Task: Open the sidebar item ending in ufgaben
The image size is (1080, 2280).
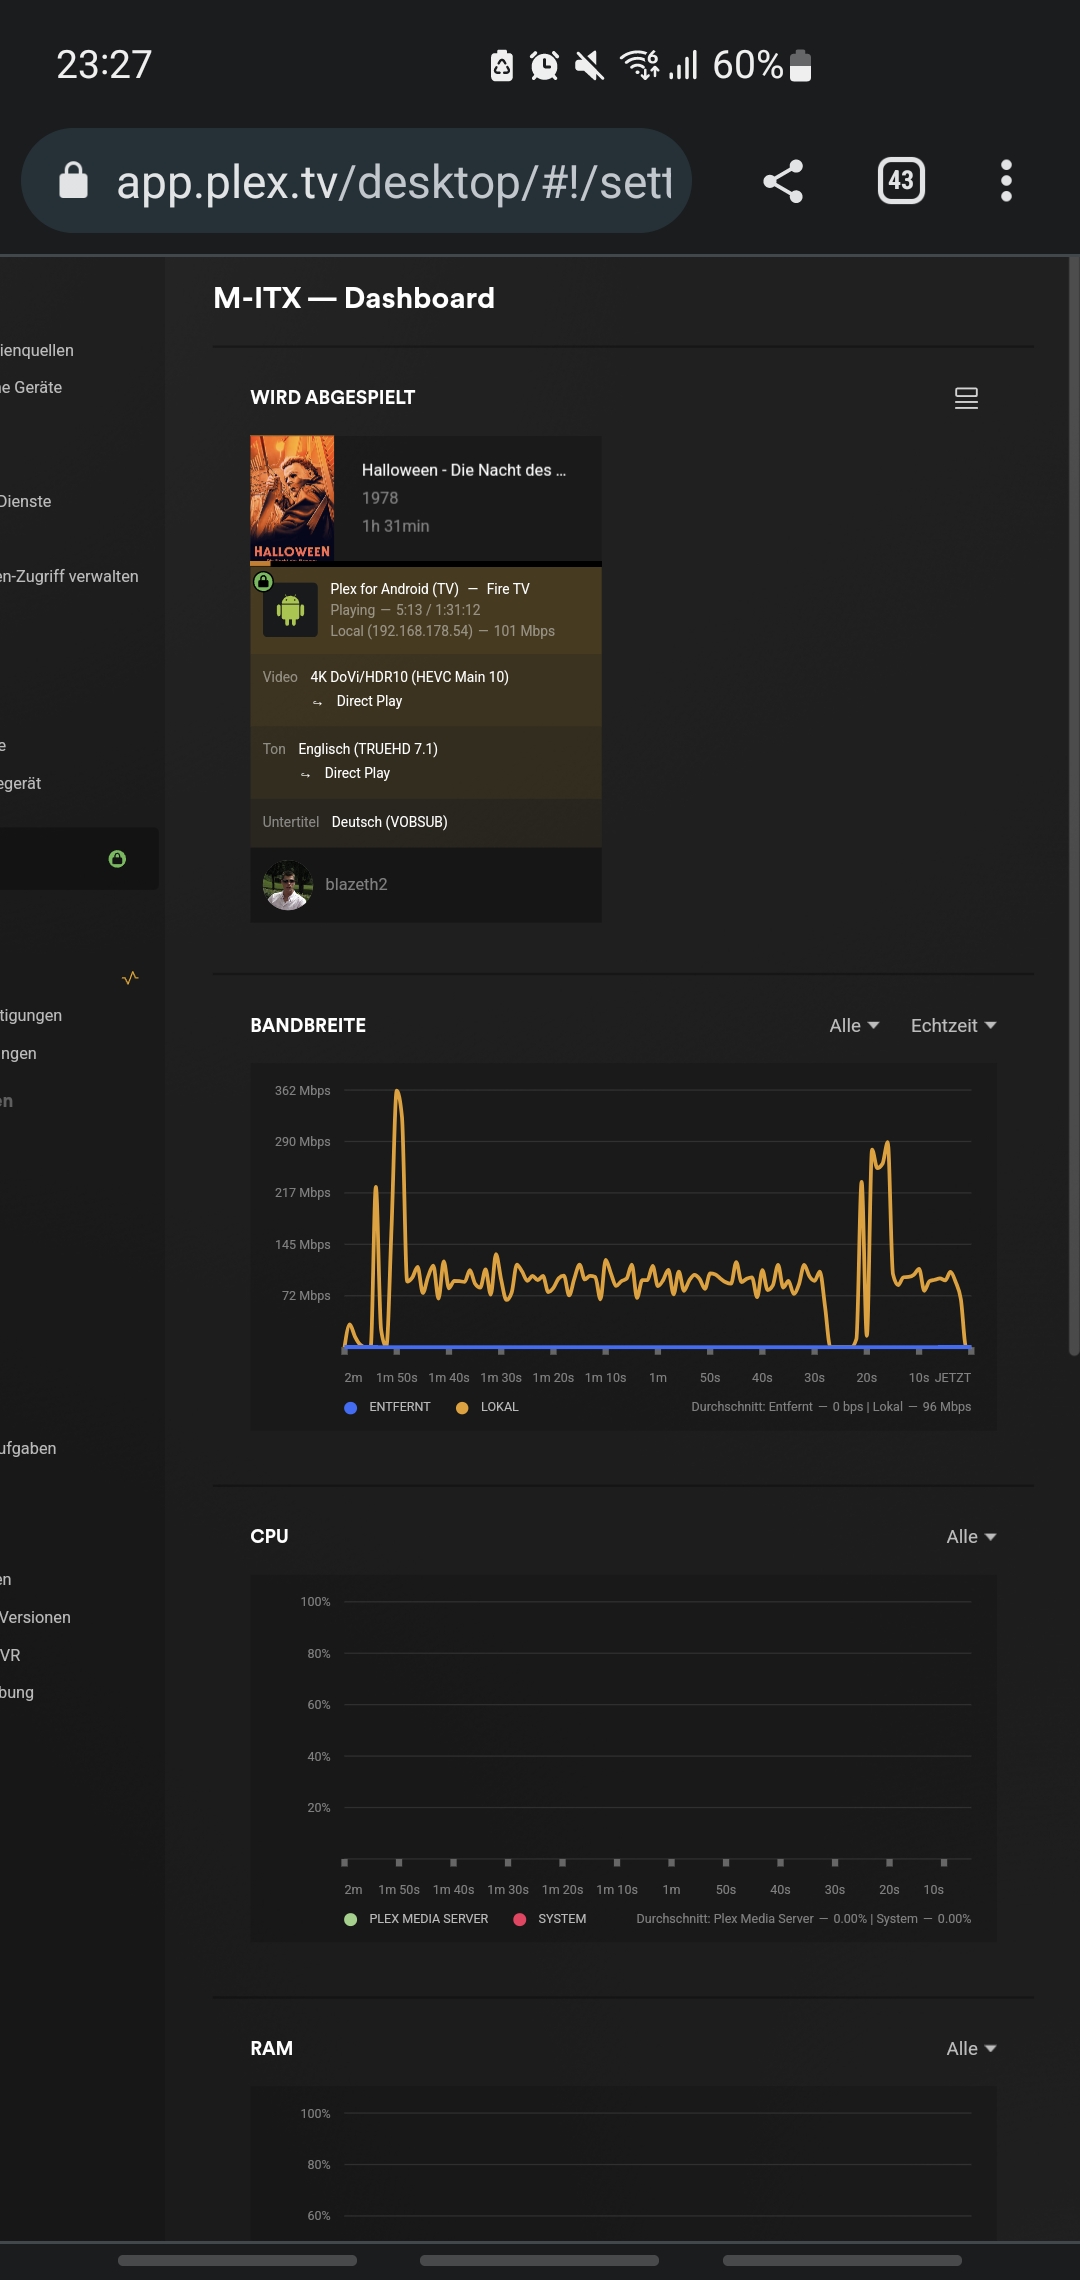Action: [28, 1449]
